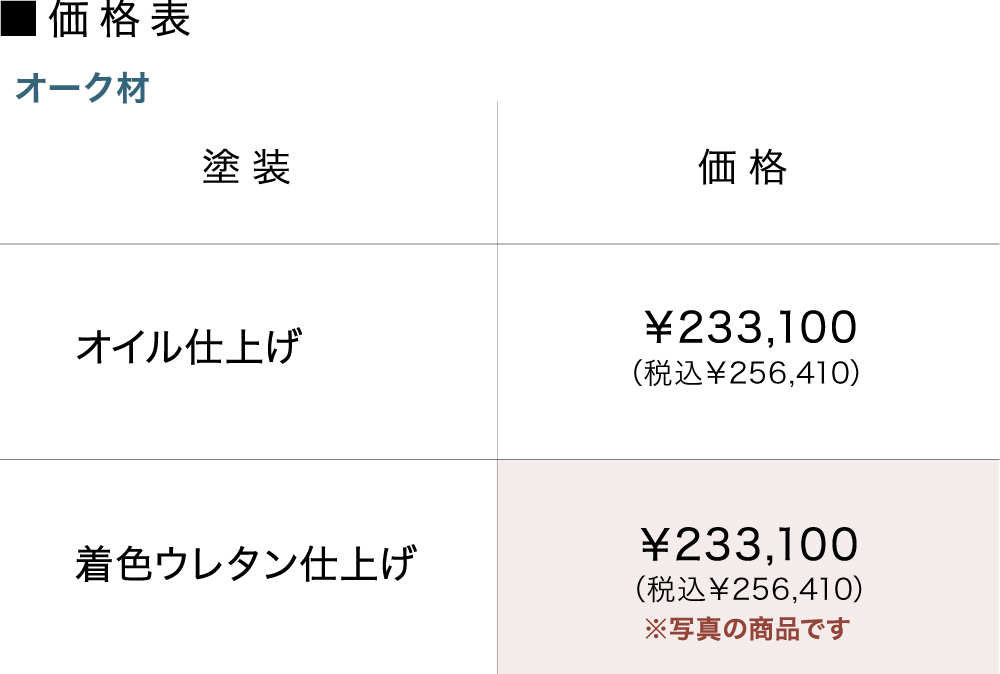Click the ¥233,100 price for 着色ウレタン仕上げ
This screenshot has width=1000, height=674.
click(x=749, y=545)
